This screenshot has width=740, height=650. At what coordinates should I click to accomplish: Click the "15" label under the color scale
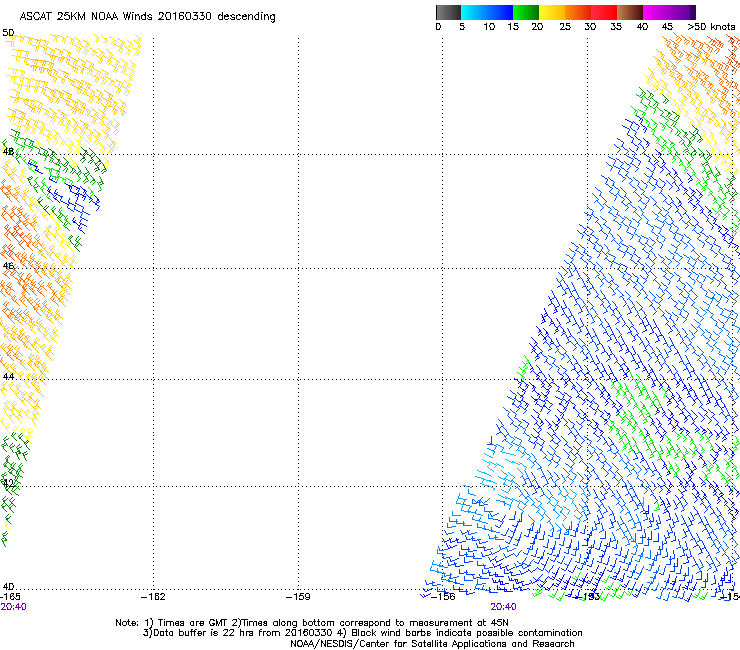click(513, 27)
